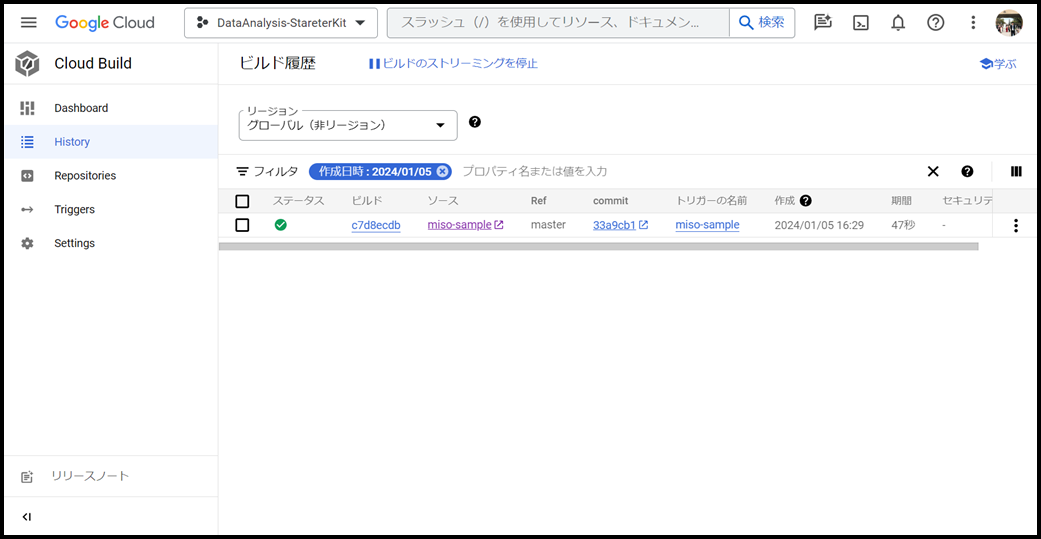The height and width of the screenshot is (539, 1041).
Task: Clear the filter with the X icon
Action: 932,171
